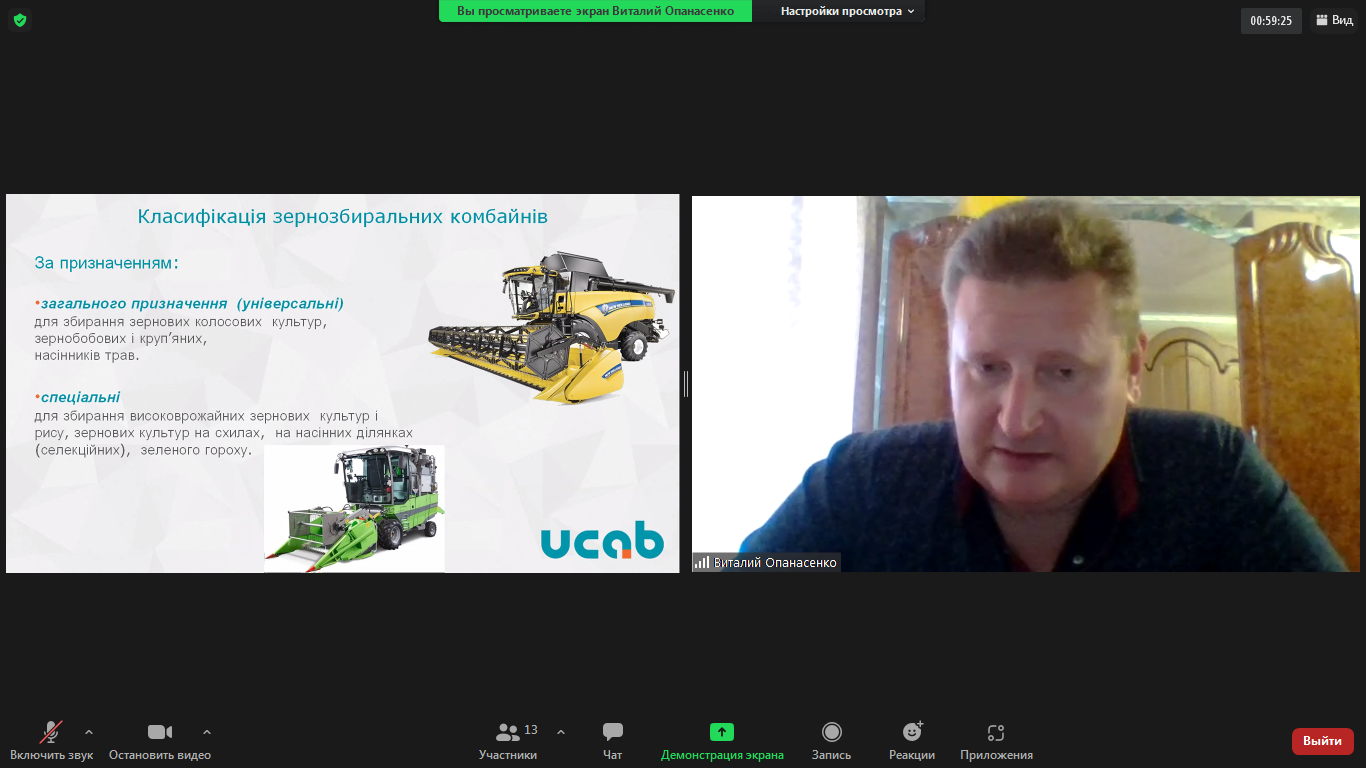Click the green encryption shield icon
Viewport: 1366px width, 768px height.
(19, 20)
